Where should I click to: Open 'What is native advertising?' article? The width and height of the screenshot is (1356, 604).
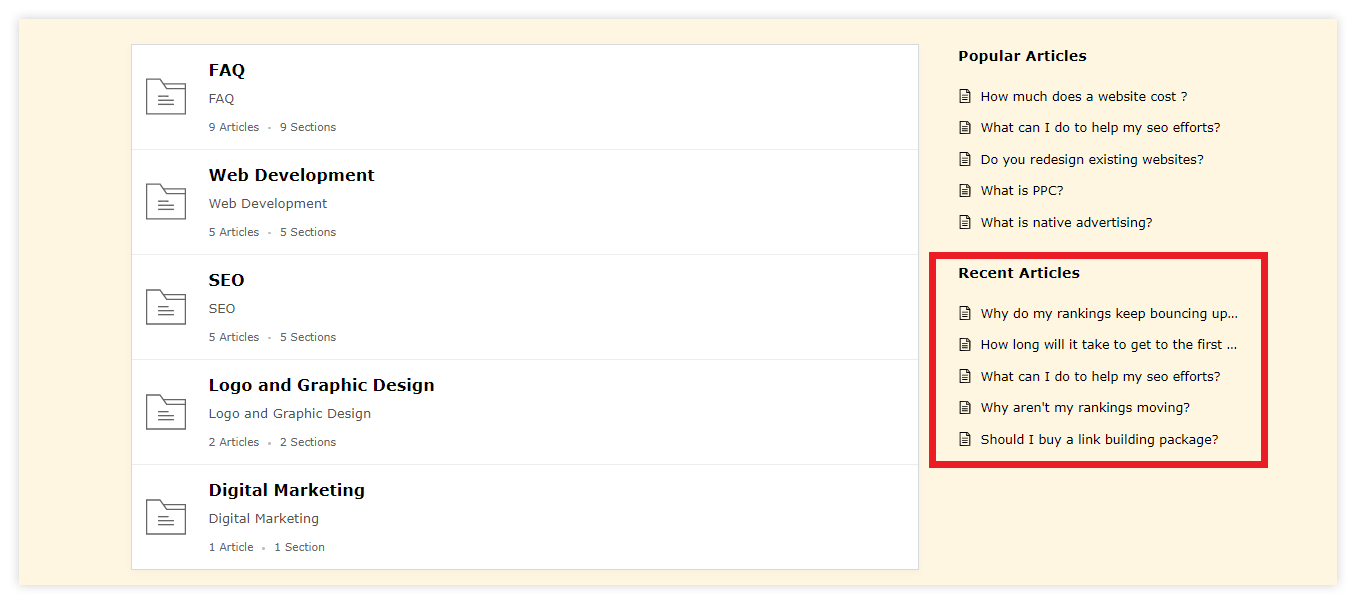pos(1066,223)
